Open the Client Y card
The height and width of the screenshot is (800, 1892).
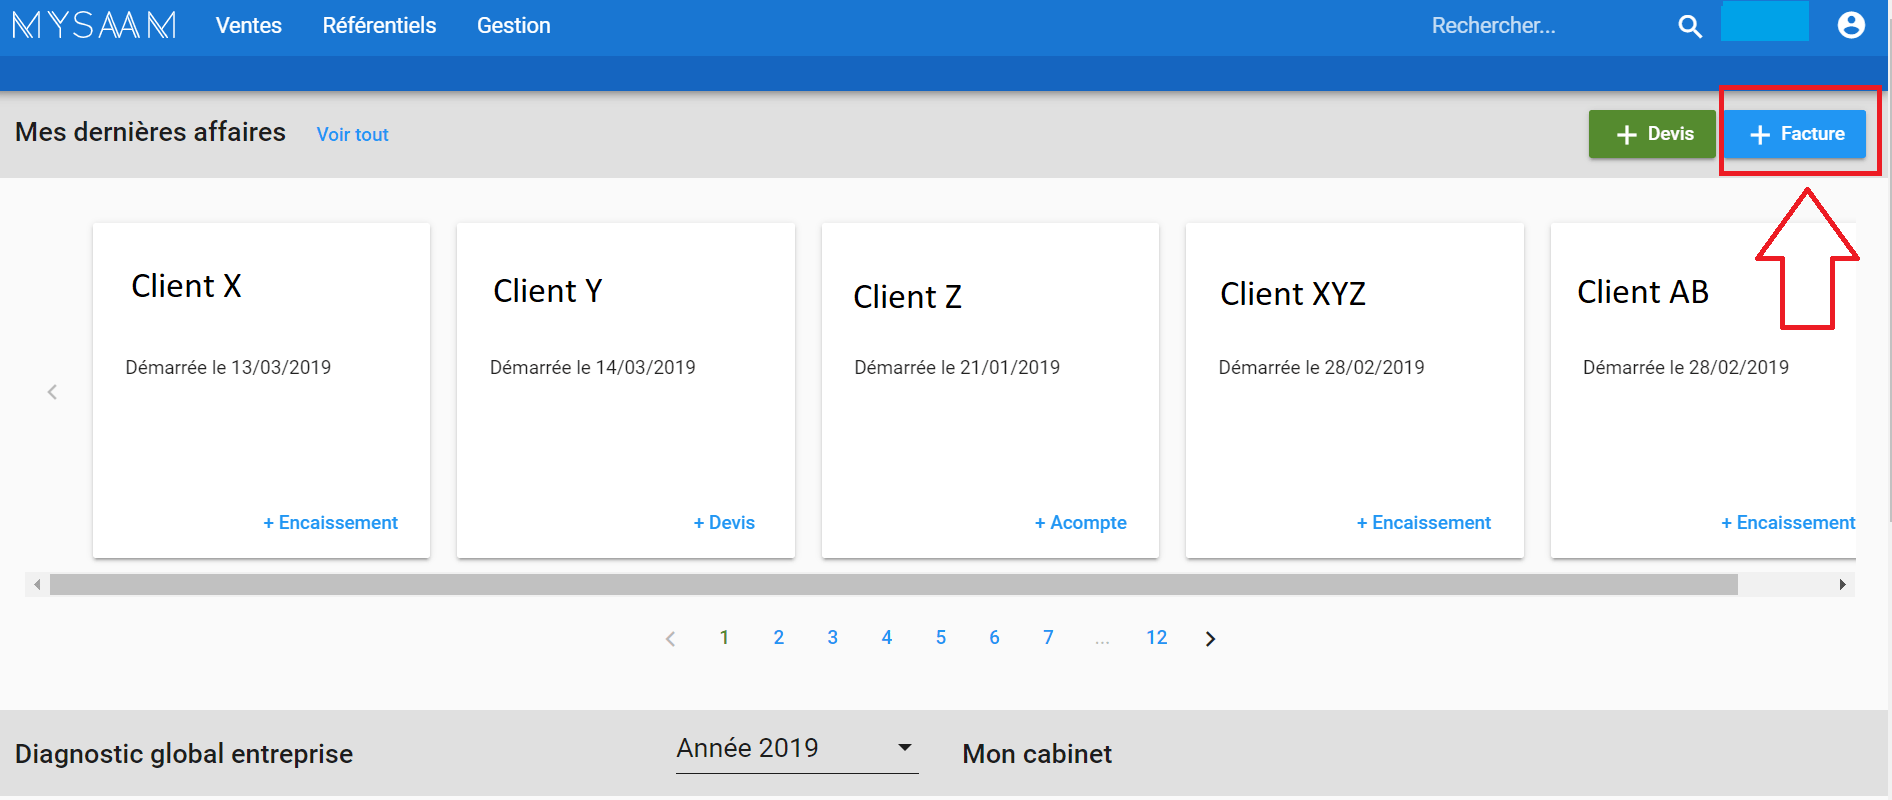click(626, 390)
